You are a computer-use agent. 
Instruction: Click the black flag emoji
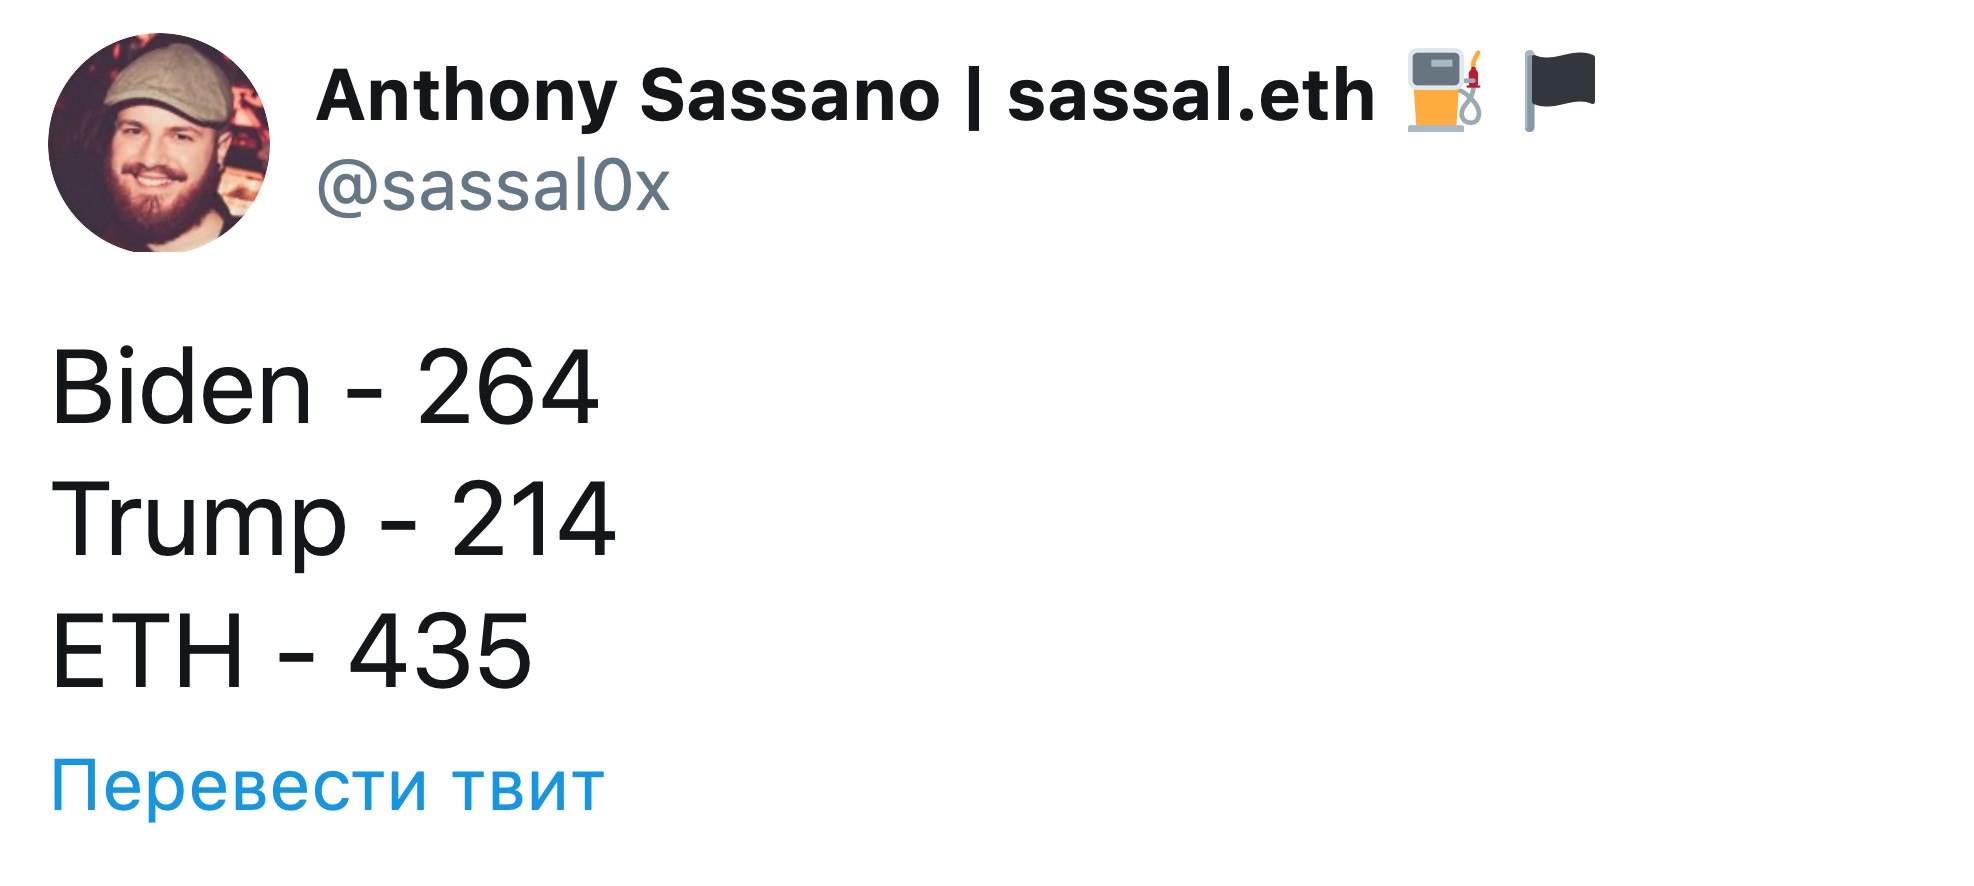click(1558, 89)
